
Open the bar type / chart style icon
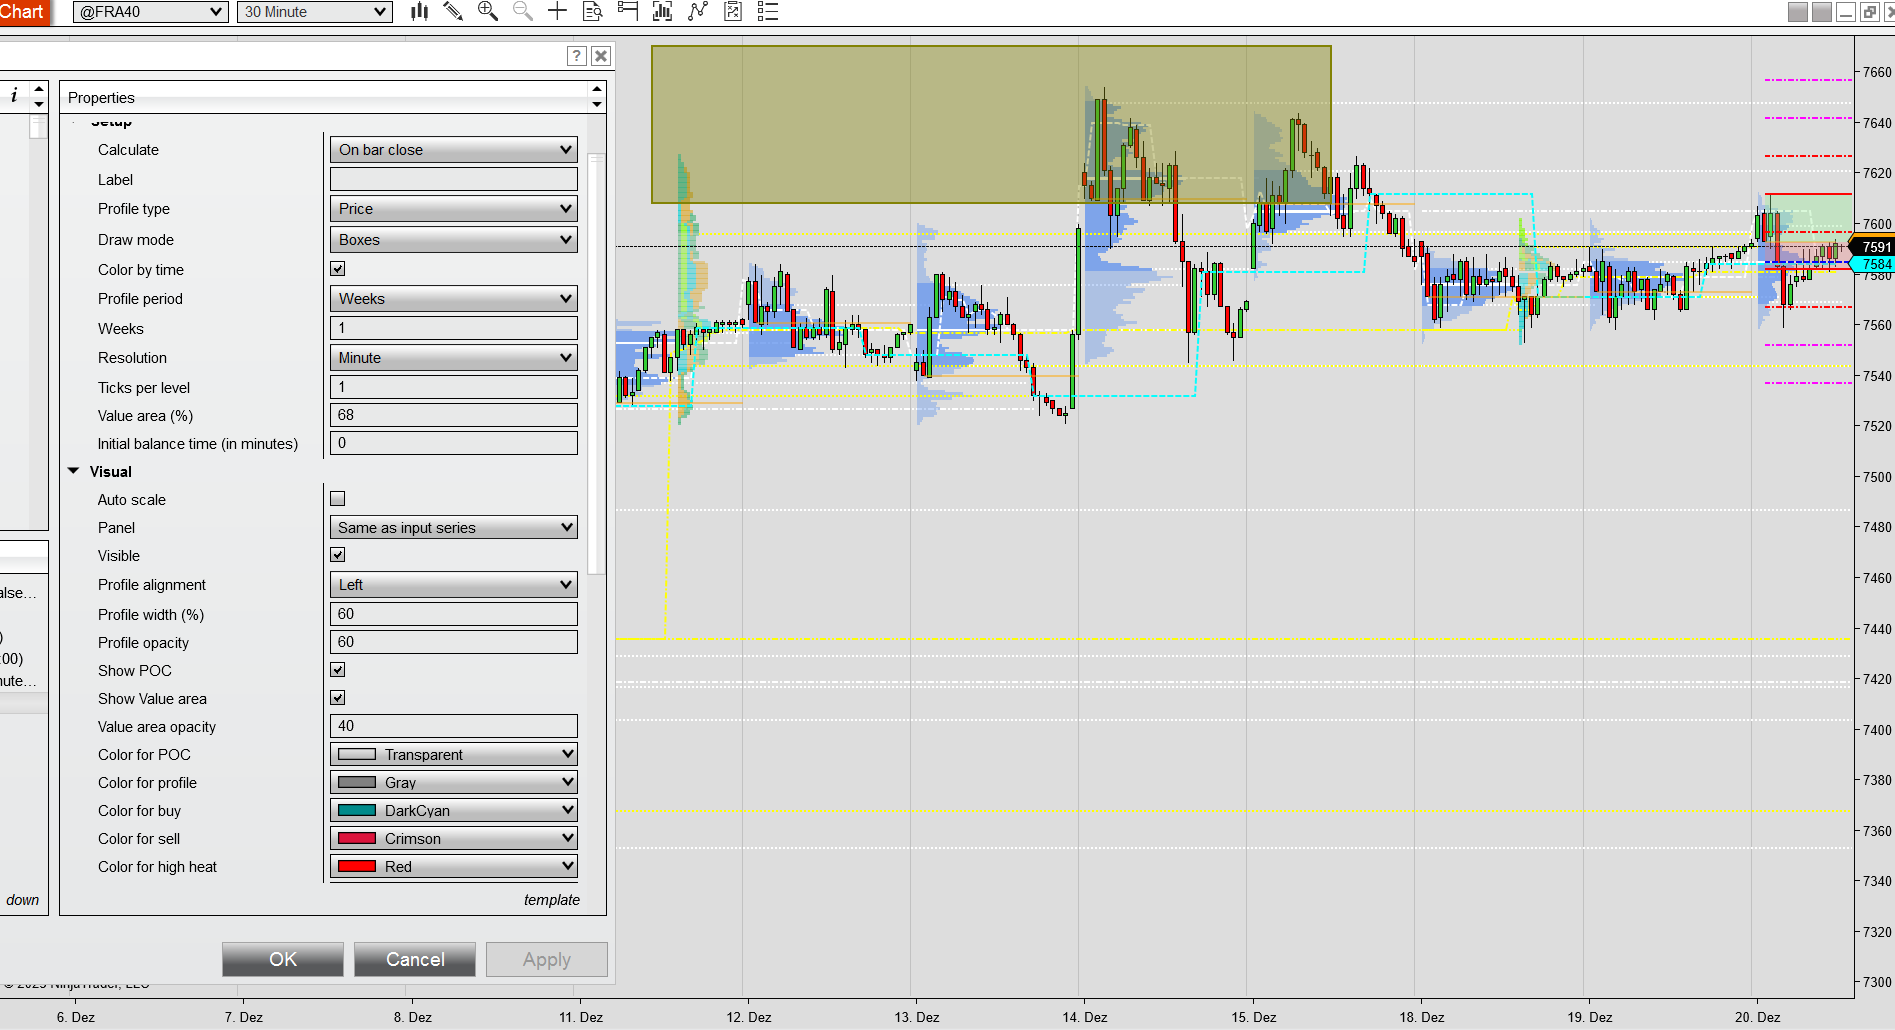(x=420, y=12)
